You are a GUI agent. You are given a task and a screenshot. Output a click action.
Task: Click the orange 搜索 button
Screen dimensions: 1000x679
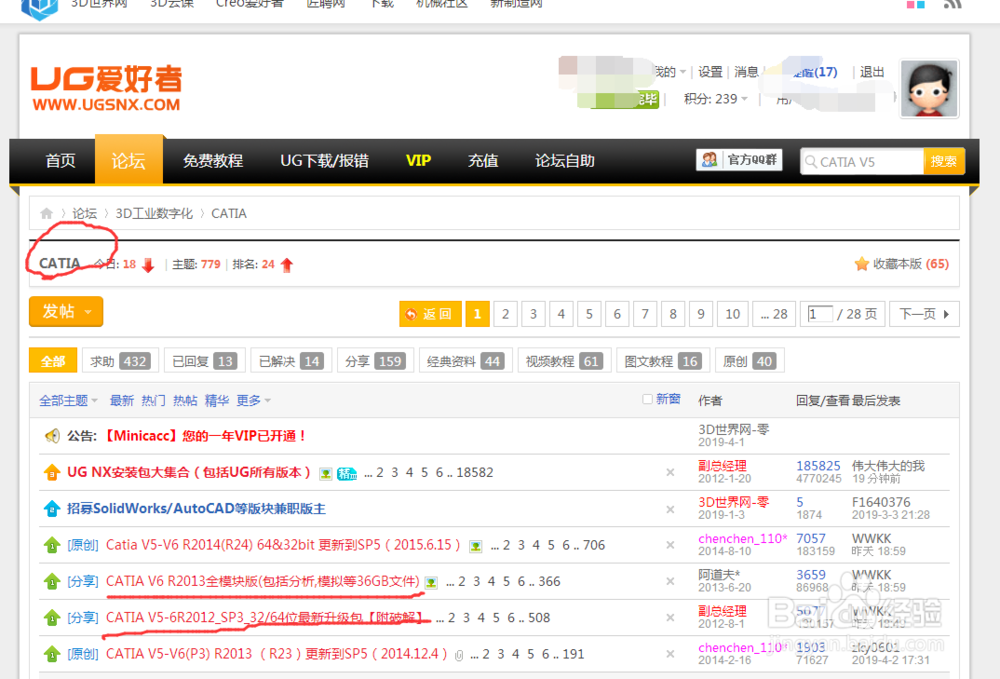(x=943, y=161)
